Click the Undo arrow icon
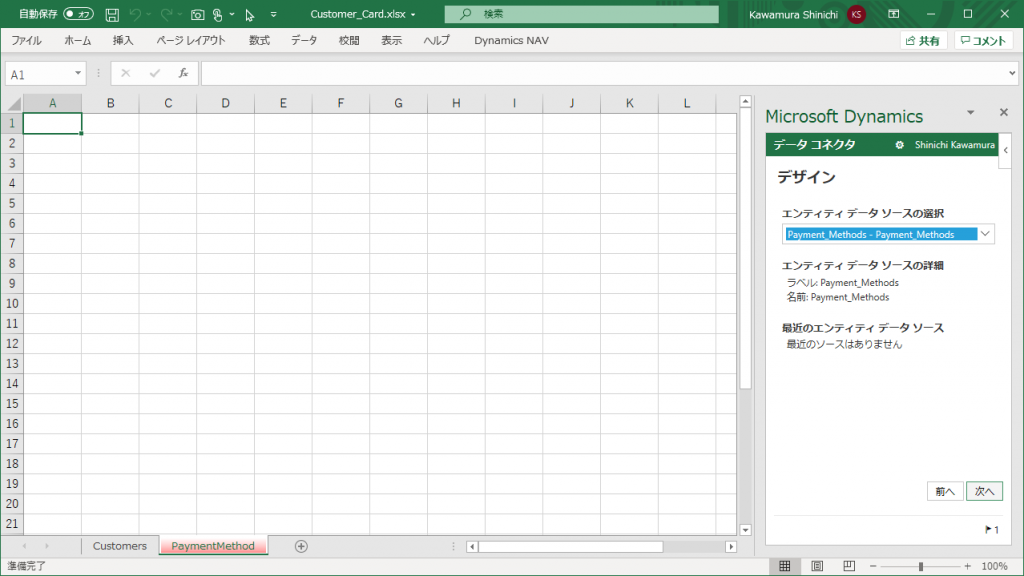This screenshot has height=576, width=1024. coord(135,14)
